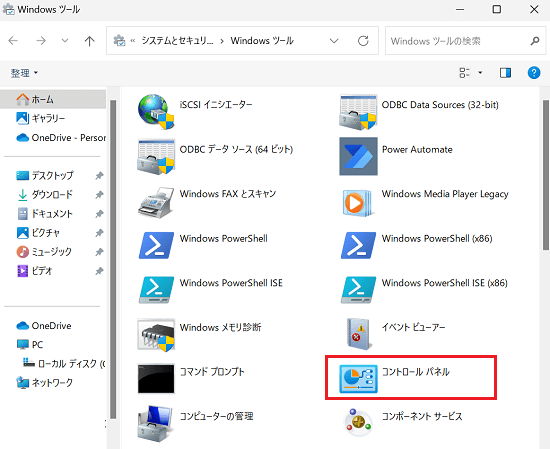Select Windows メモリ診断 icon

[x=156, y=335]
